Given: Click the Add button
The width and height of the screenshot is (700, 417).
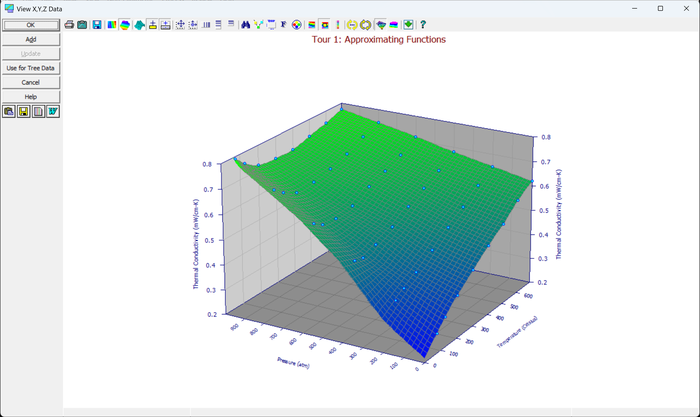Looking at the screenshot, I should point(31,39).
